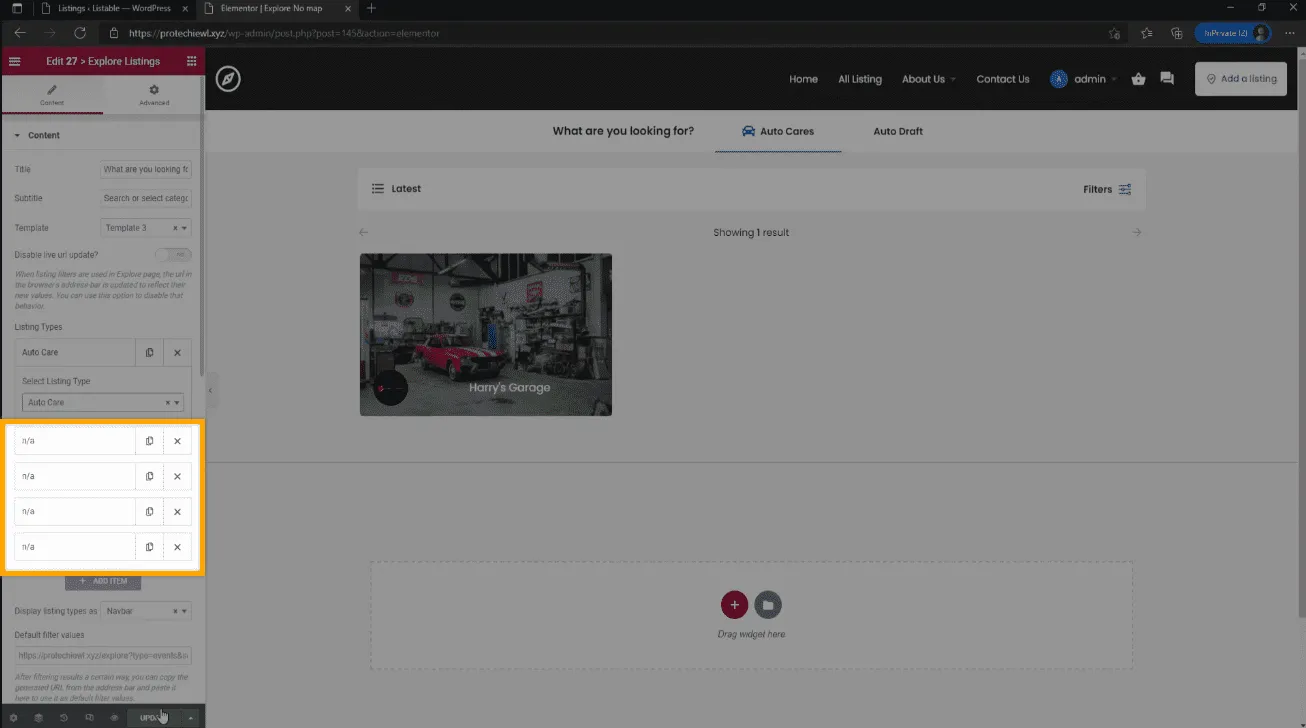Open the widgets grid panel

(191, 61)
